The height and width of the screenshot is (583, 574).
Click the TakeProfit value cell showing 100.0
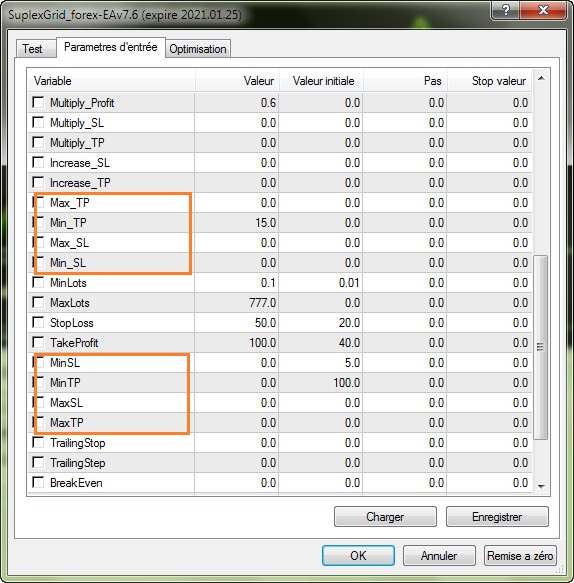click(x=236, y=342)
